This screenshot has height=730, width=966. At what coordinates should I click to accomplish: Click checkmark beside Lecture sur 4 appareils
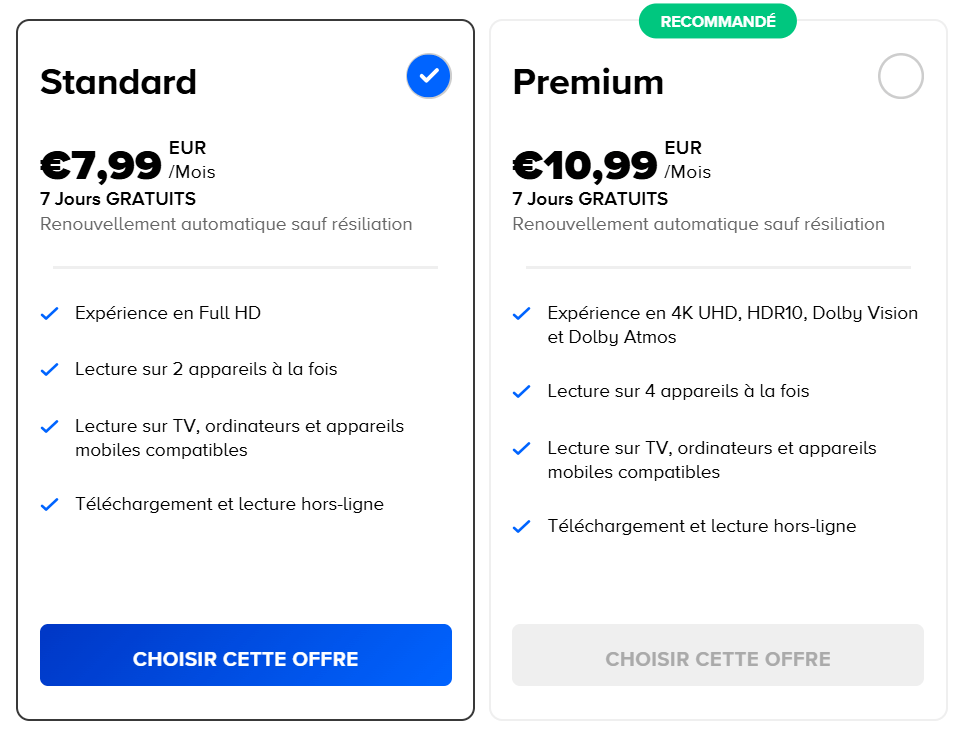point(521,392)
